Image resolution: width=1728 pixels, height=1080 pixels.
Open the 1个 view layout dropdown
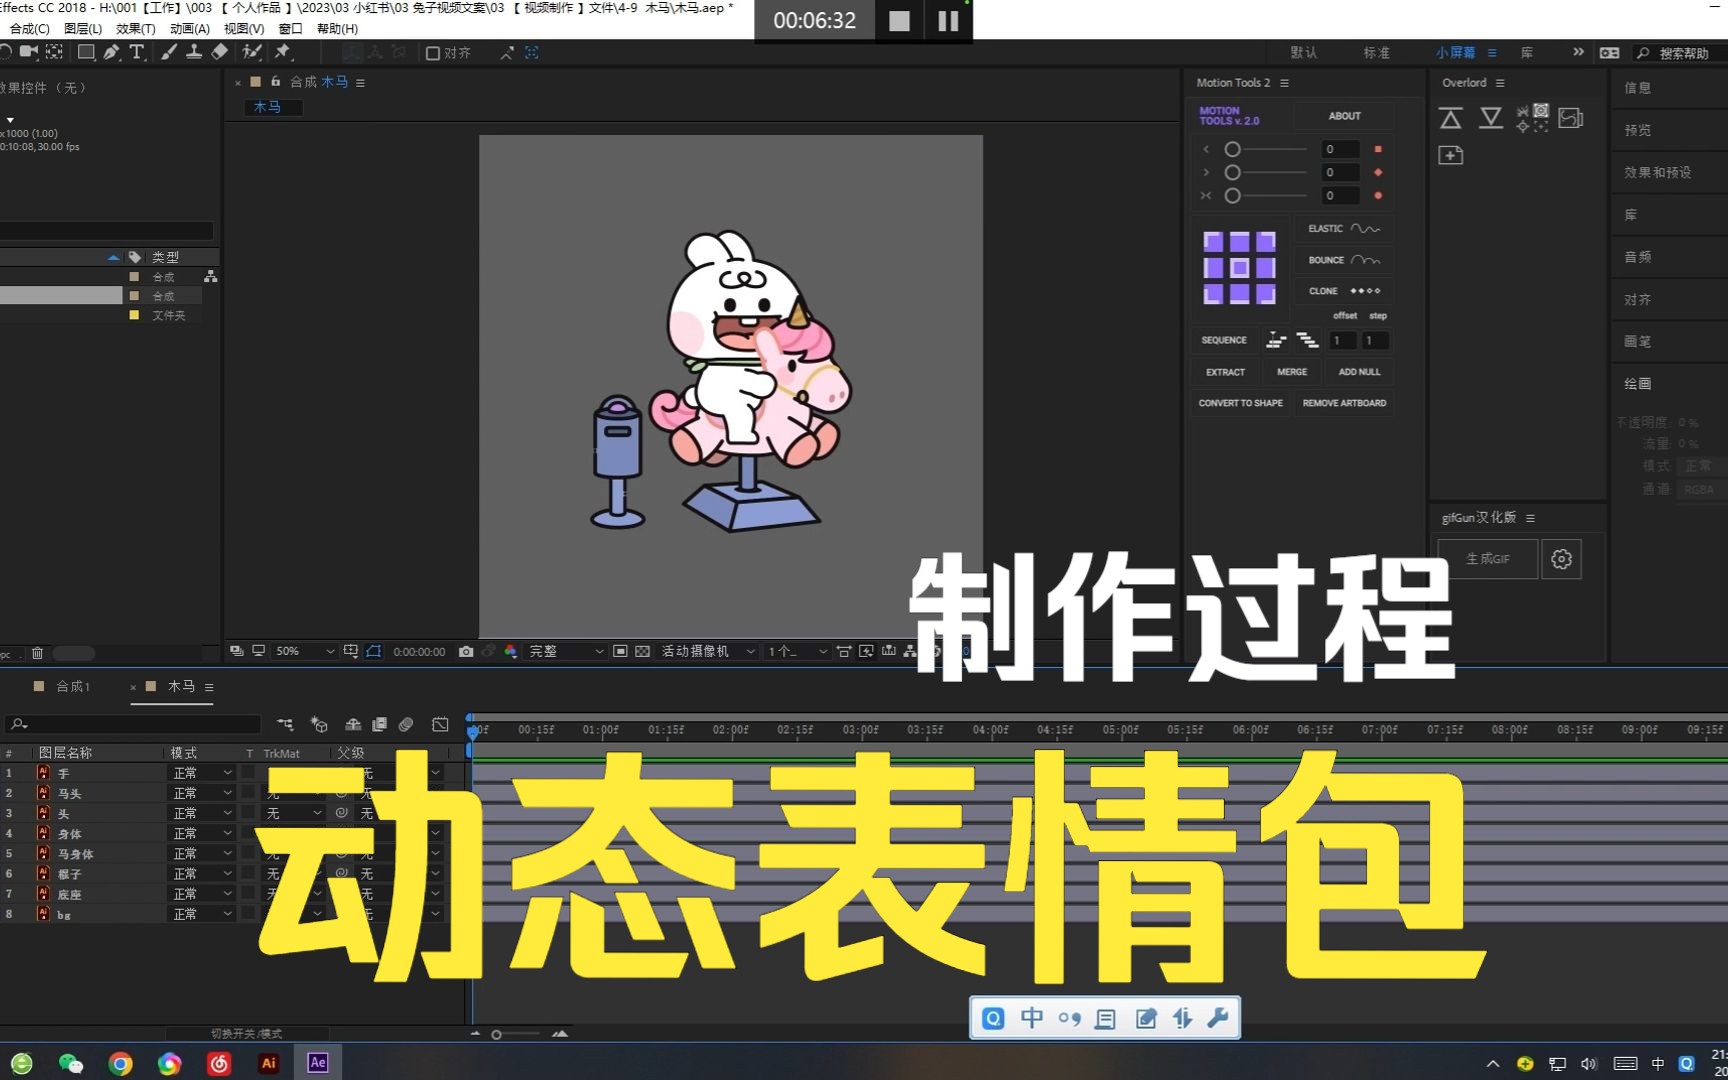point(797,651)
